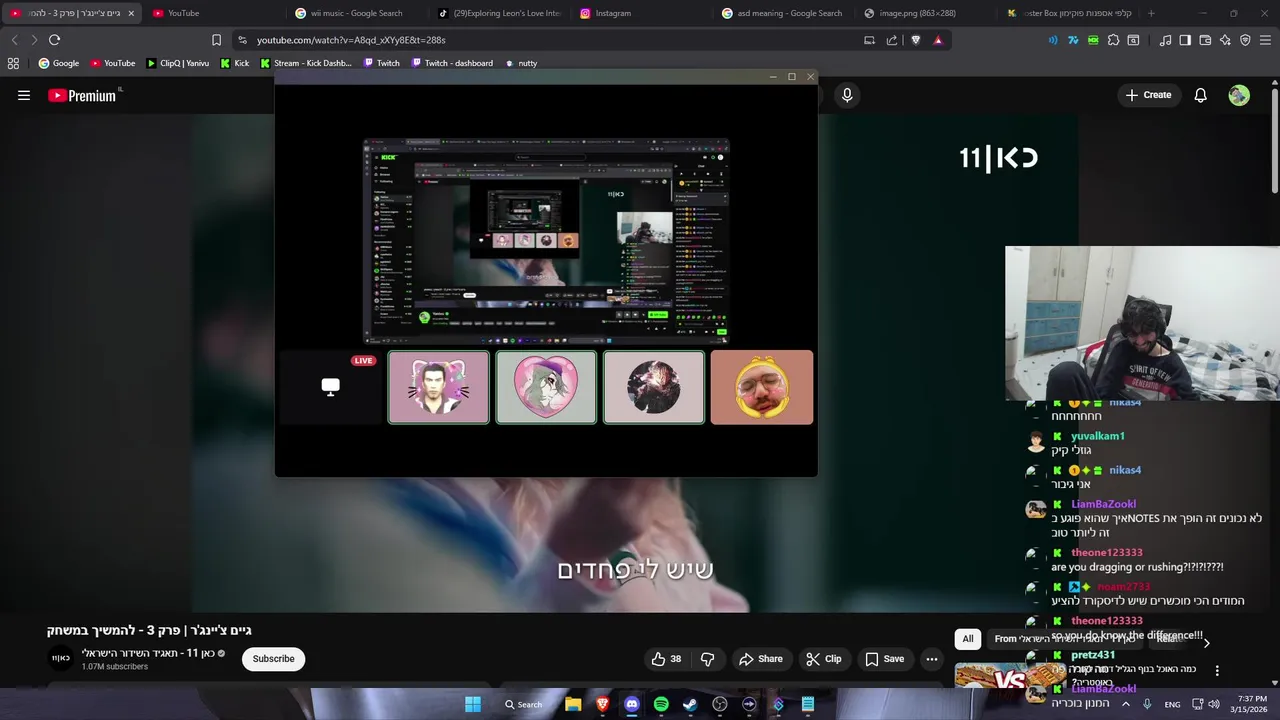1280x720 pixels.
Task: Reload the page with refresh icon
Action: (54, 40)
